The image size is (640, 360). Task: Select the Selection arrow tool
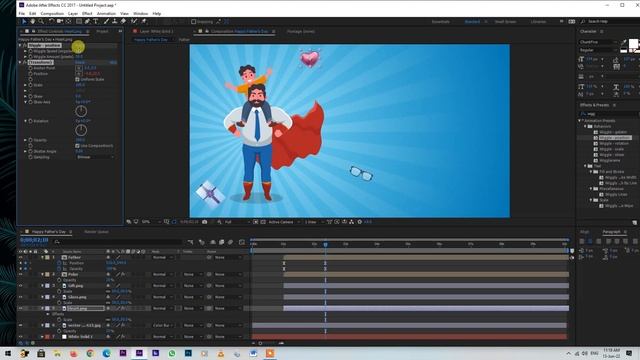click(x=24, y=21)
